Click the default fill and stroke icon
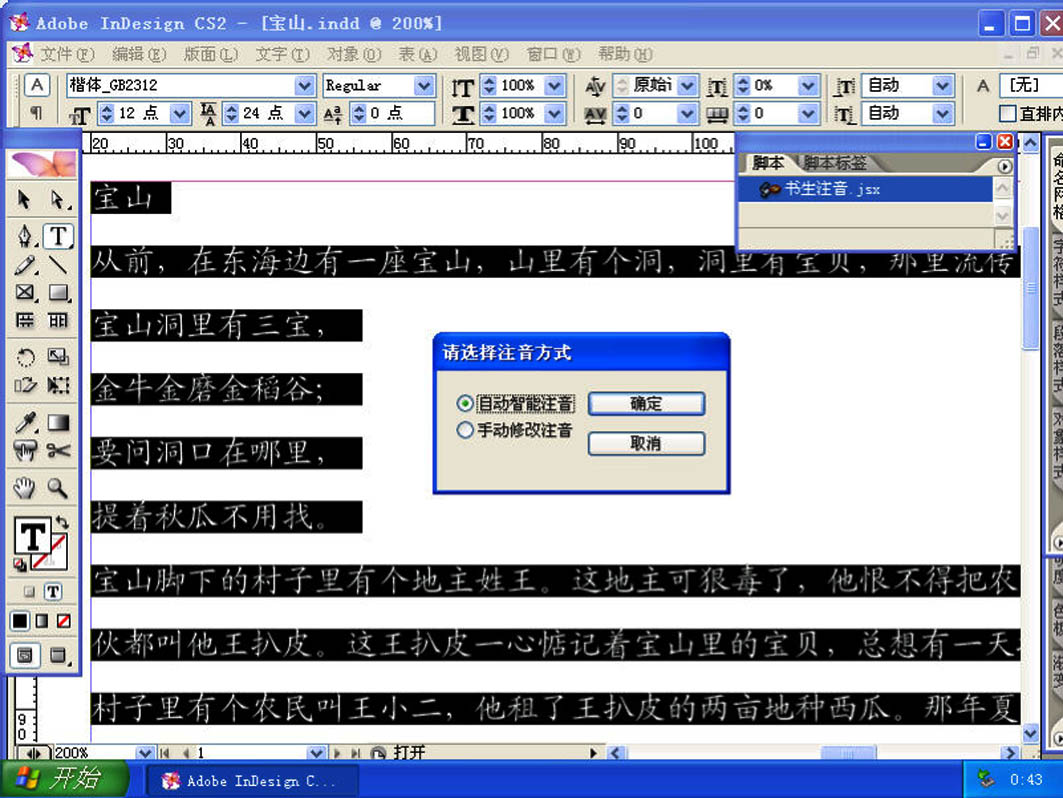The width and height of the screenshot is (1063, 798). pos(20,564)
